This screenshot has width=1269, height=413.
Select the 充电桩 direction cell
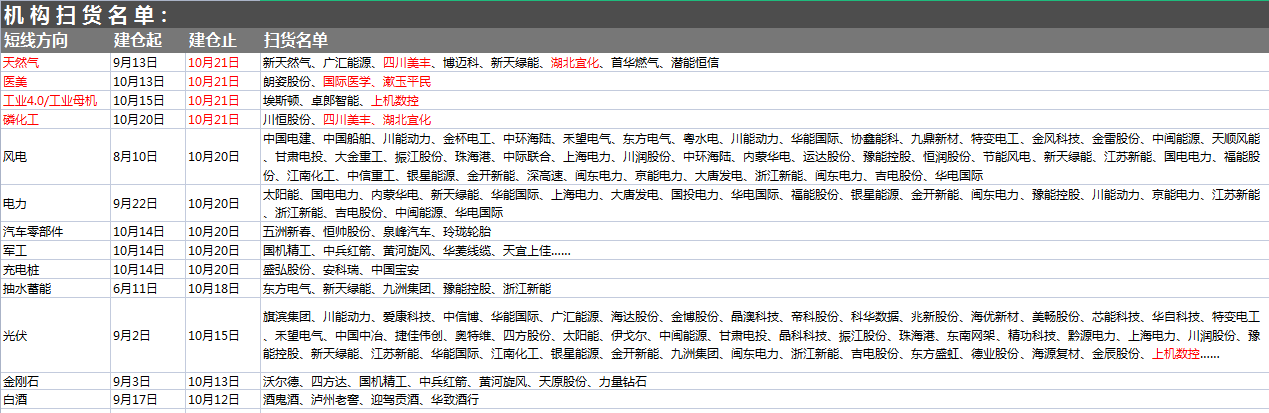click(x=55, y=269)
